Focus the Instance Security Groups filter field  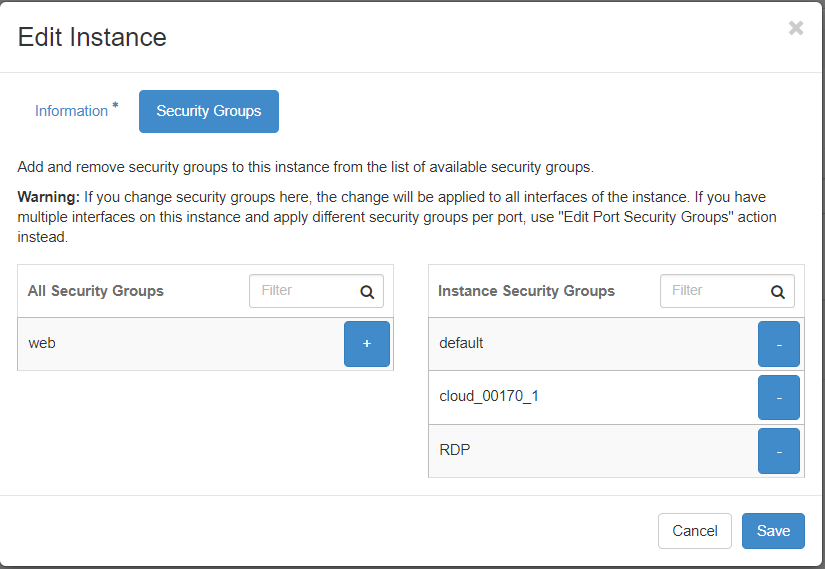pos(727,291)
